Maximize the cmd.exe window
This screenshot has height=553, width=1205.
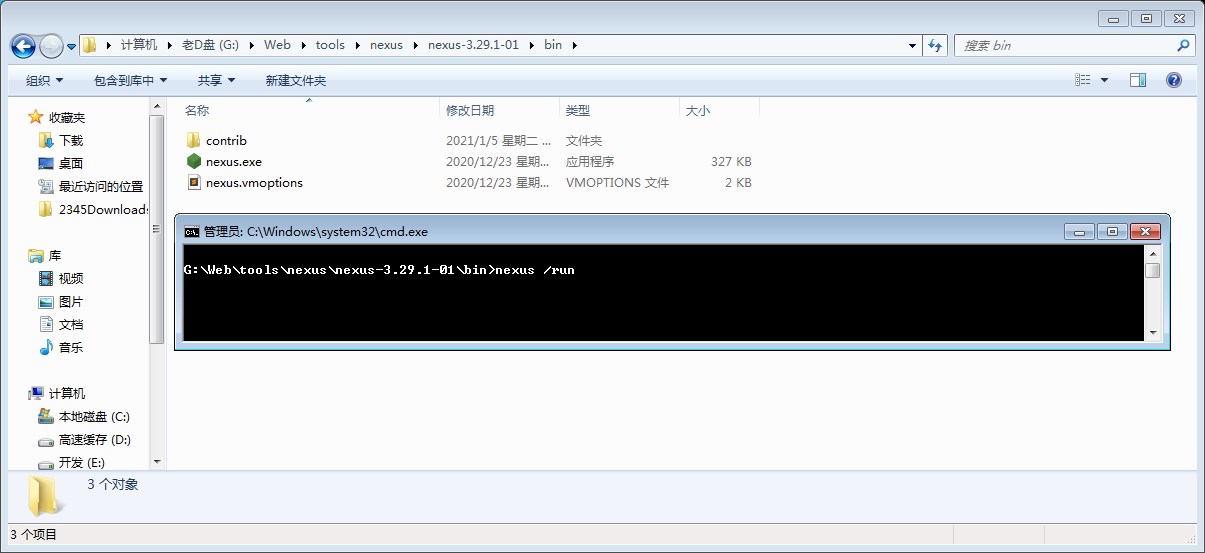1112,231
